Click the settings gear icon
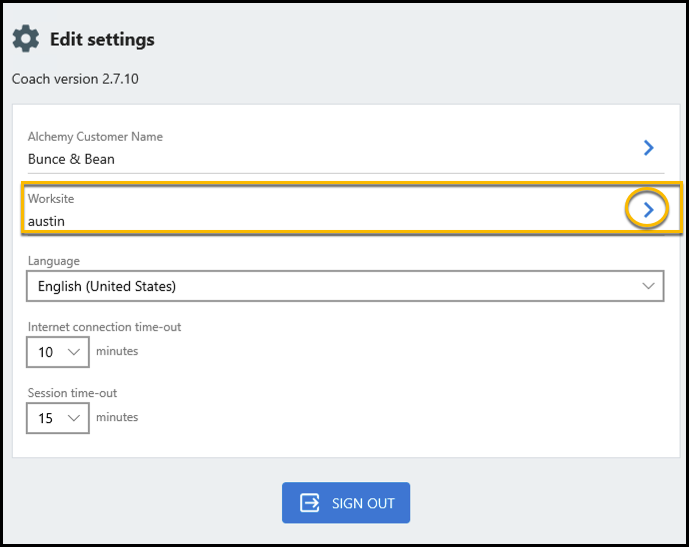Screen dimensions: 689x547 [x=26, y=40]
